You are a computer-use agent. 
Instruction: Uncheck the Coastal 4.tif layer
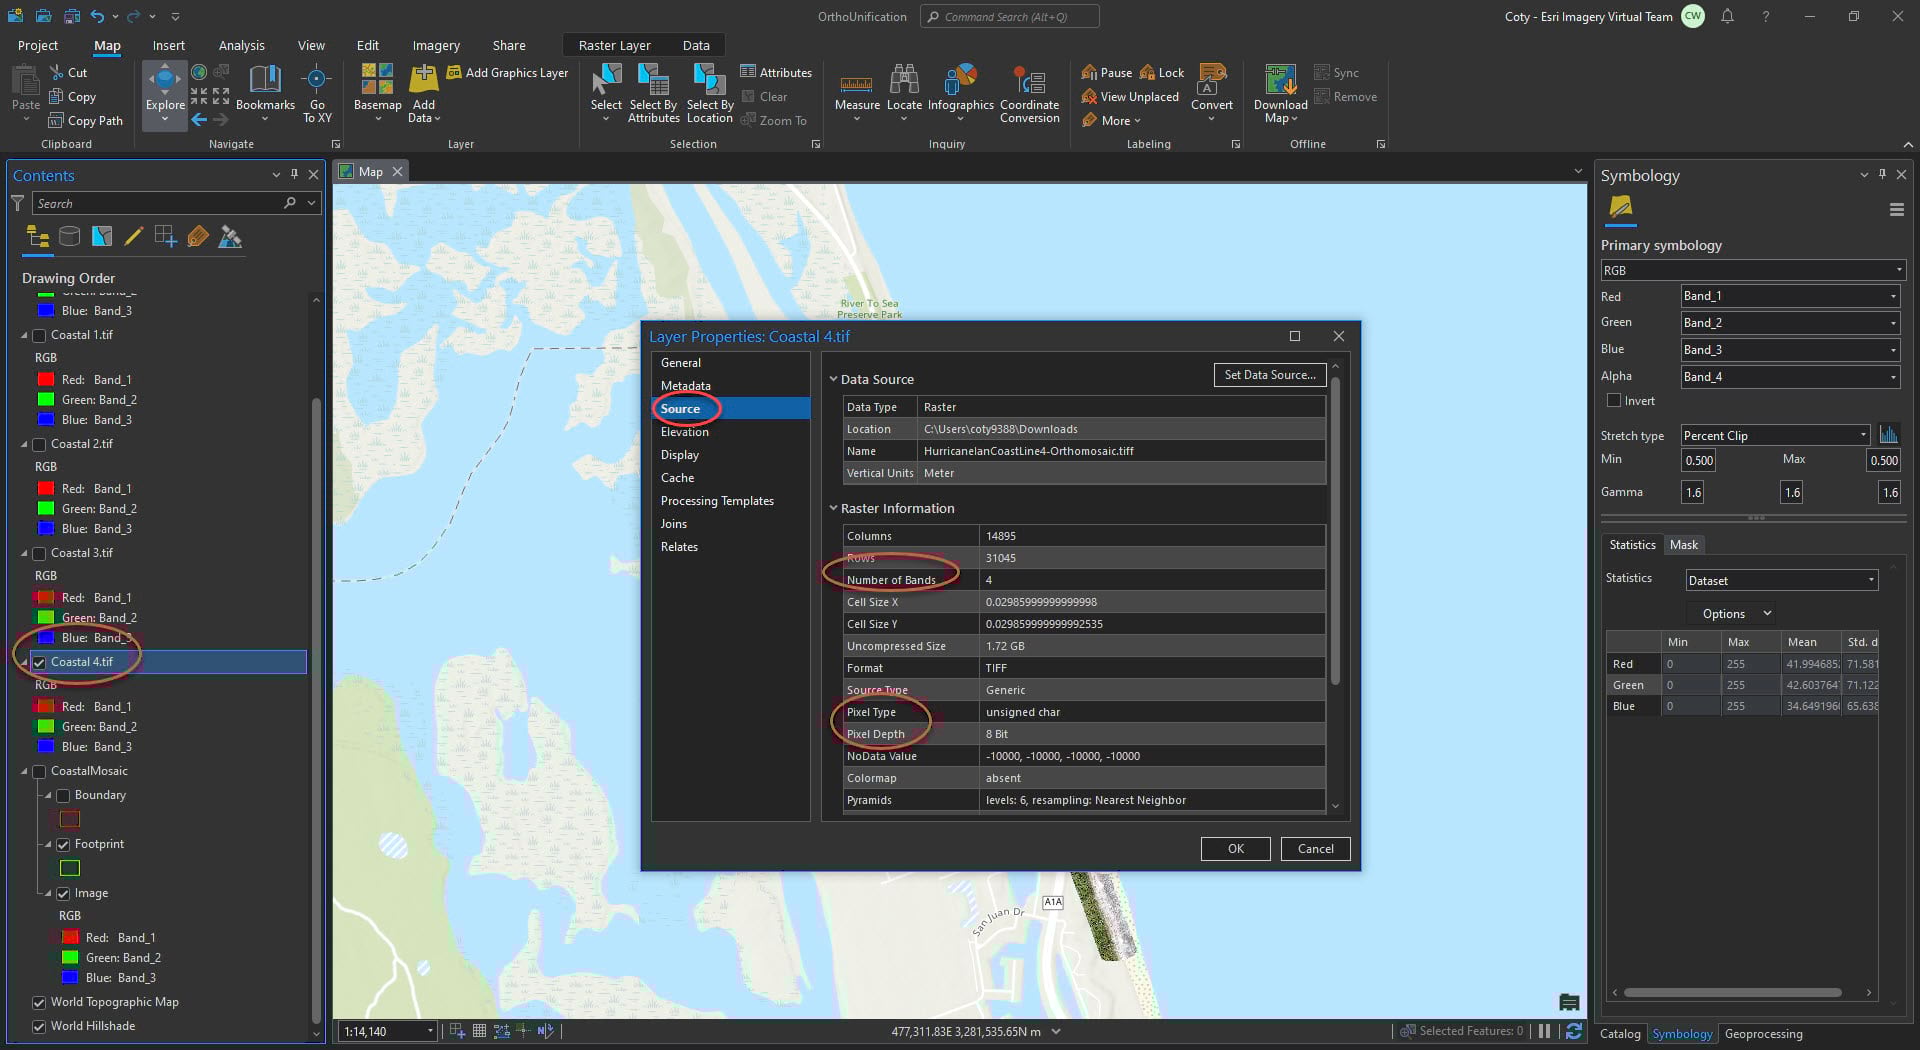click(40, 662)
